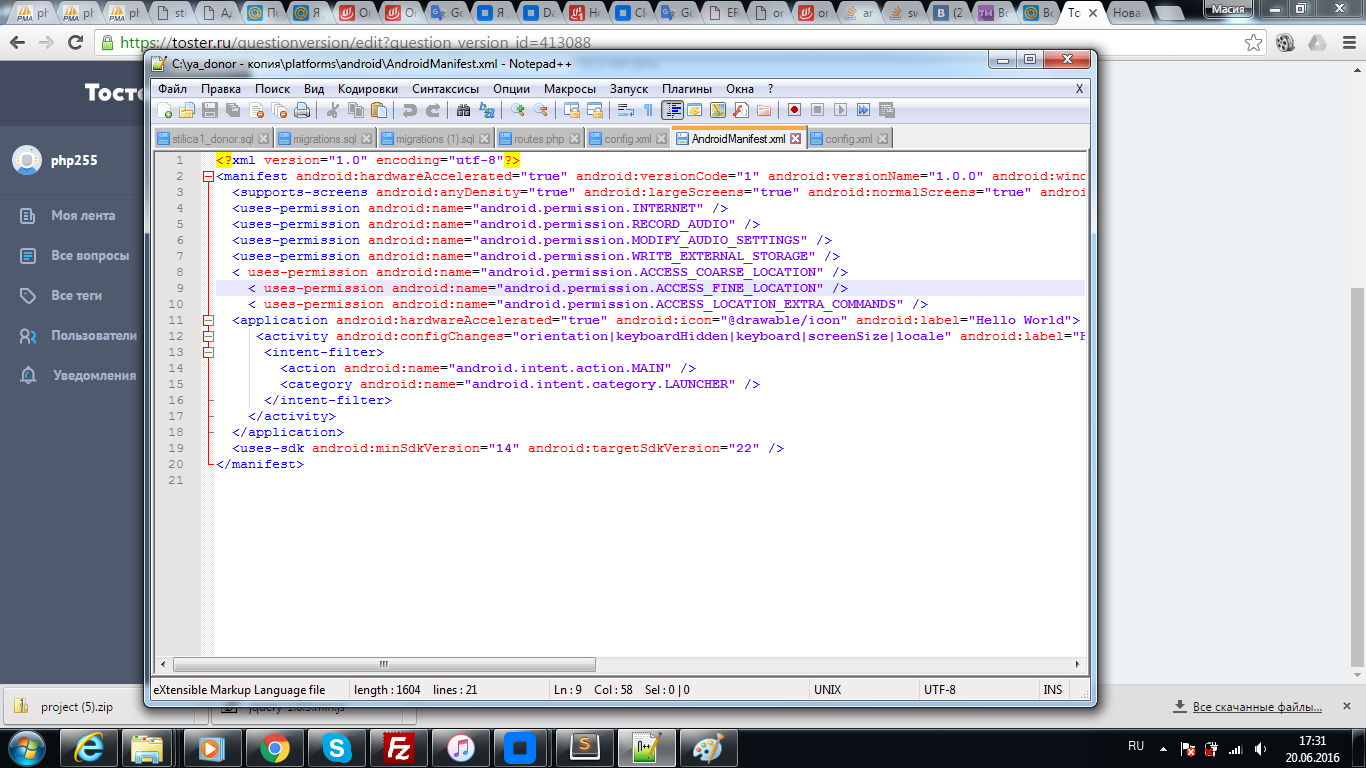The width and height of the screenshot is (1366, 768).
Task: Close the migrations.sql tab
Action: pyautogui.click(x=366, y=139)
